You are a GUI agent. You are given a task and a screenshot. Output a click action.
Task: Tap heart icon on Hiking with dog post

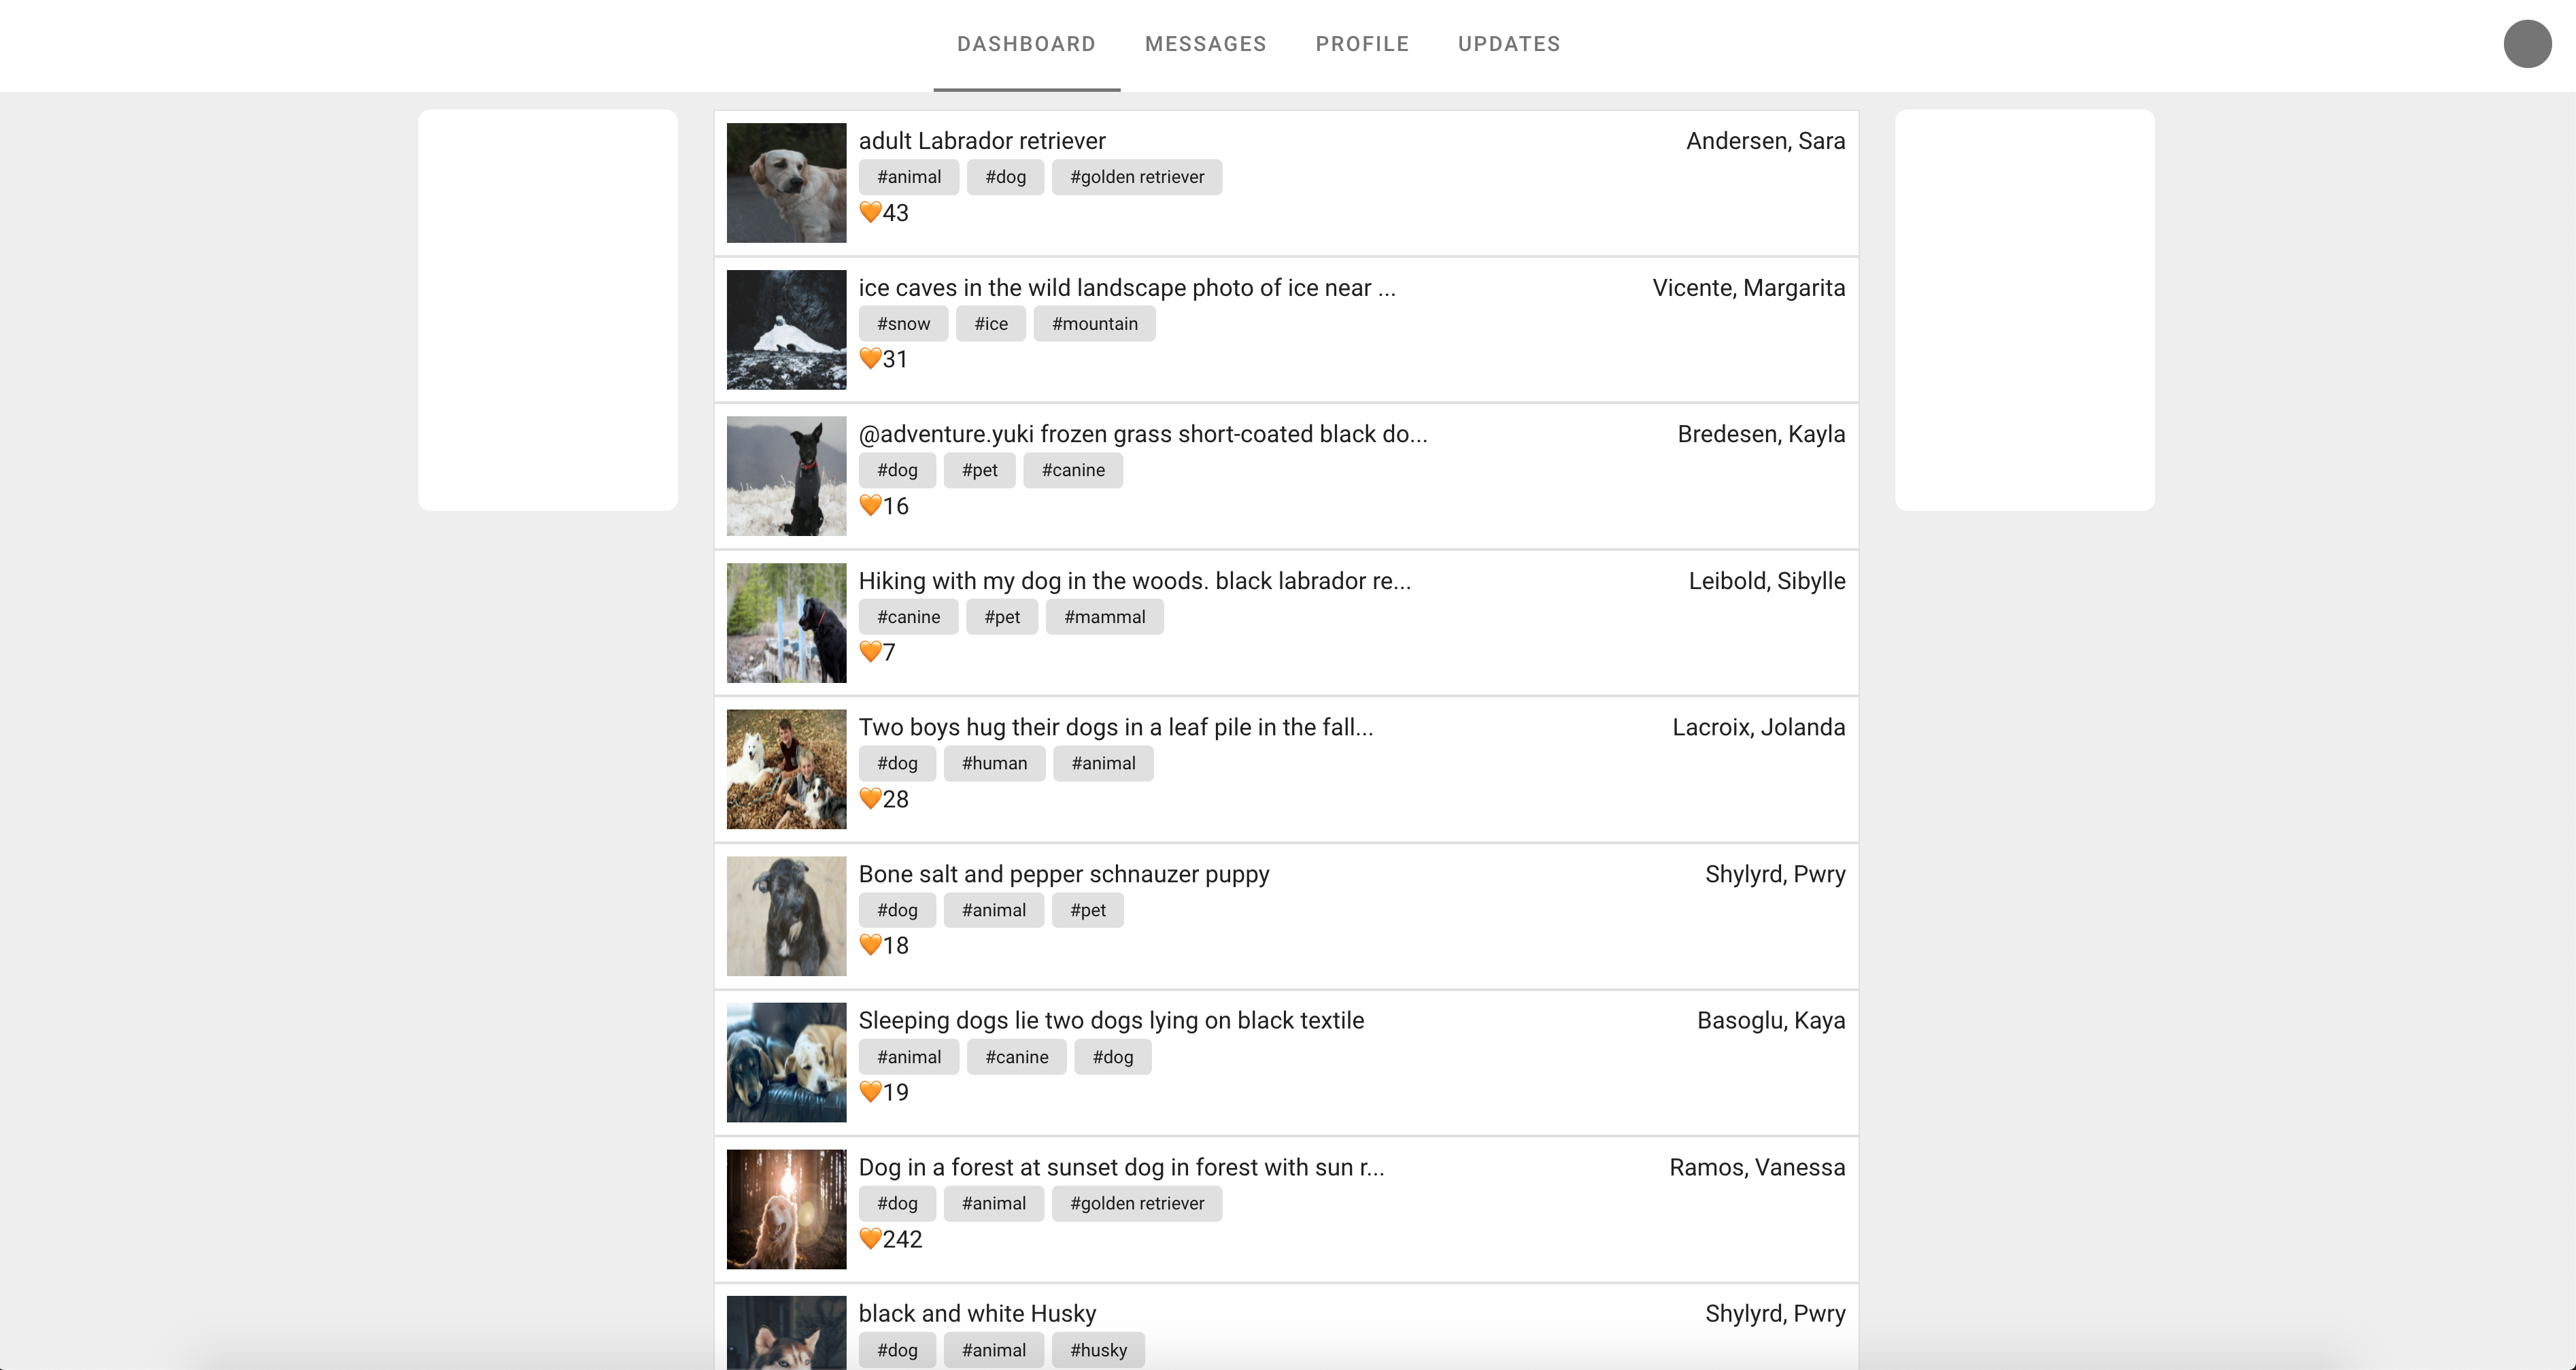pyautogui.click(x=870, y=652)
